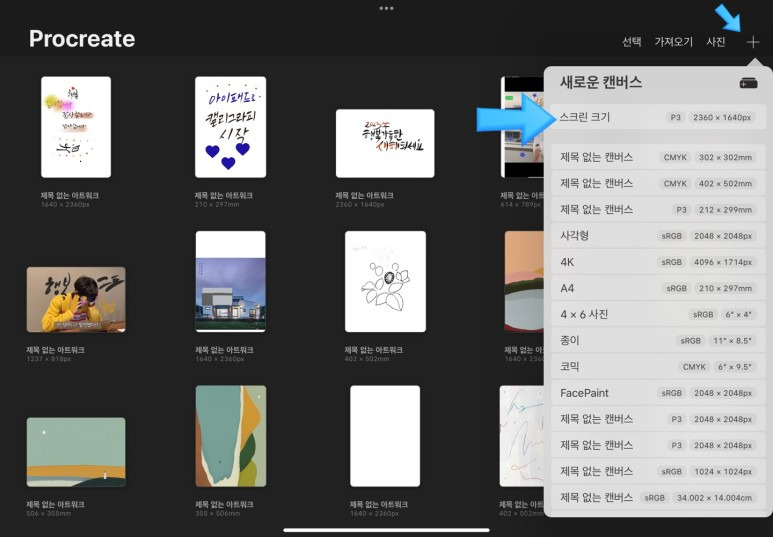
Task: Tap the plus icon to create canvas
Action: coord(752,42)
